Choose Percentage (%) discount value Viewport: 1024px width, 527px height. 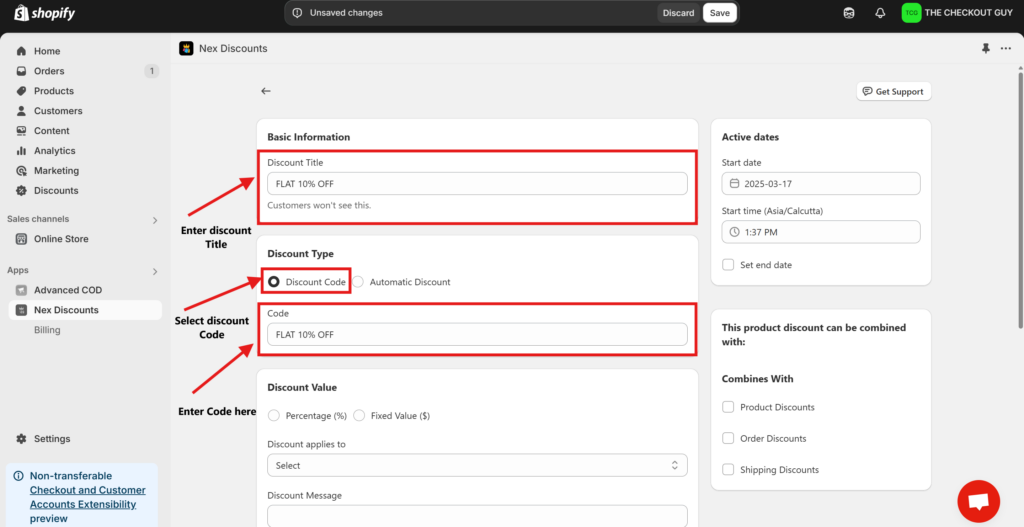274,415
